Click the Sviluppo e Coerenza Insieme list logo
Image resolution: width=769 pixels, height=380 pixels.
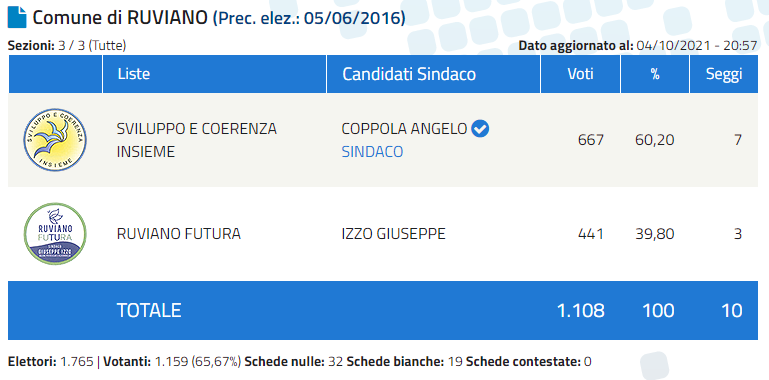click(55, 140)
